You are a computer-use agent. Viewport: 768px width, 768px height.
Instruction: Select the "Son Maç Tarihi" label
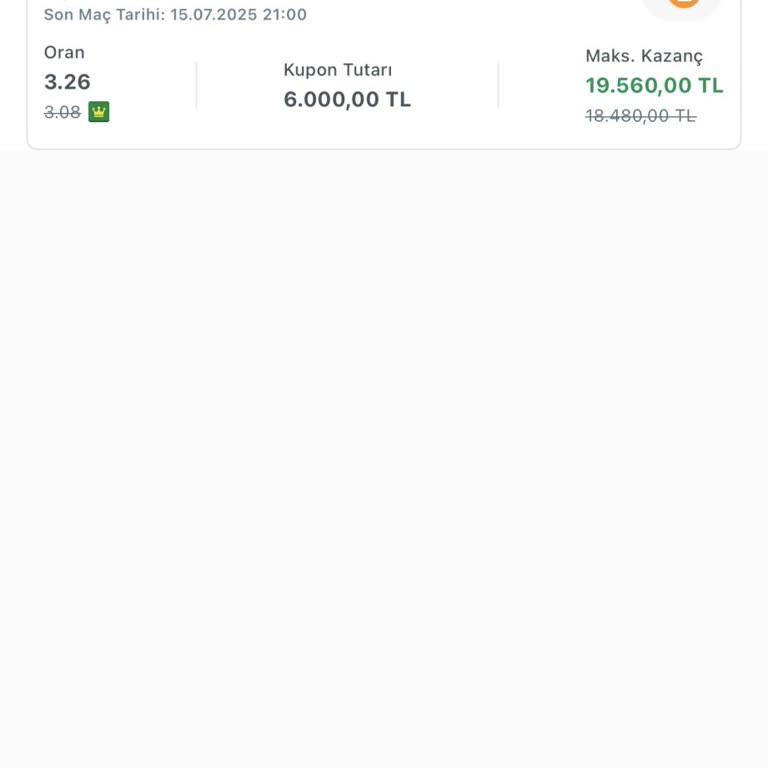pyautogui.click(x=104, y=15)
